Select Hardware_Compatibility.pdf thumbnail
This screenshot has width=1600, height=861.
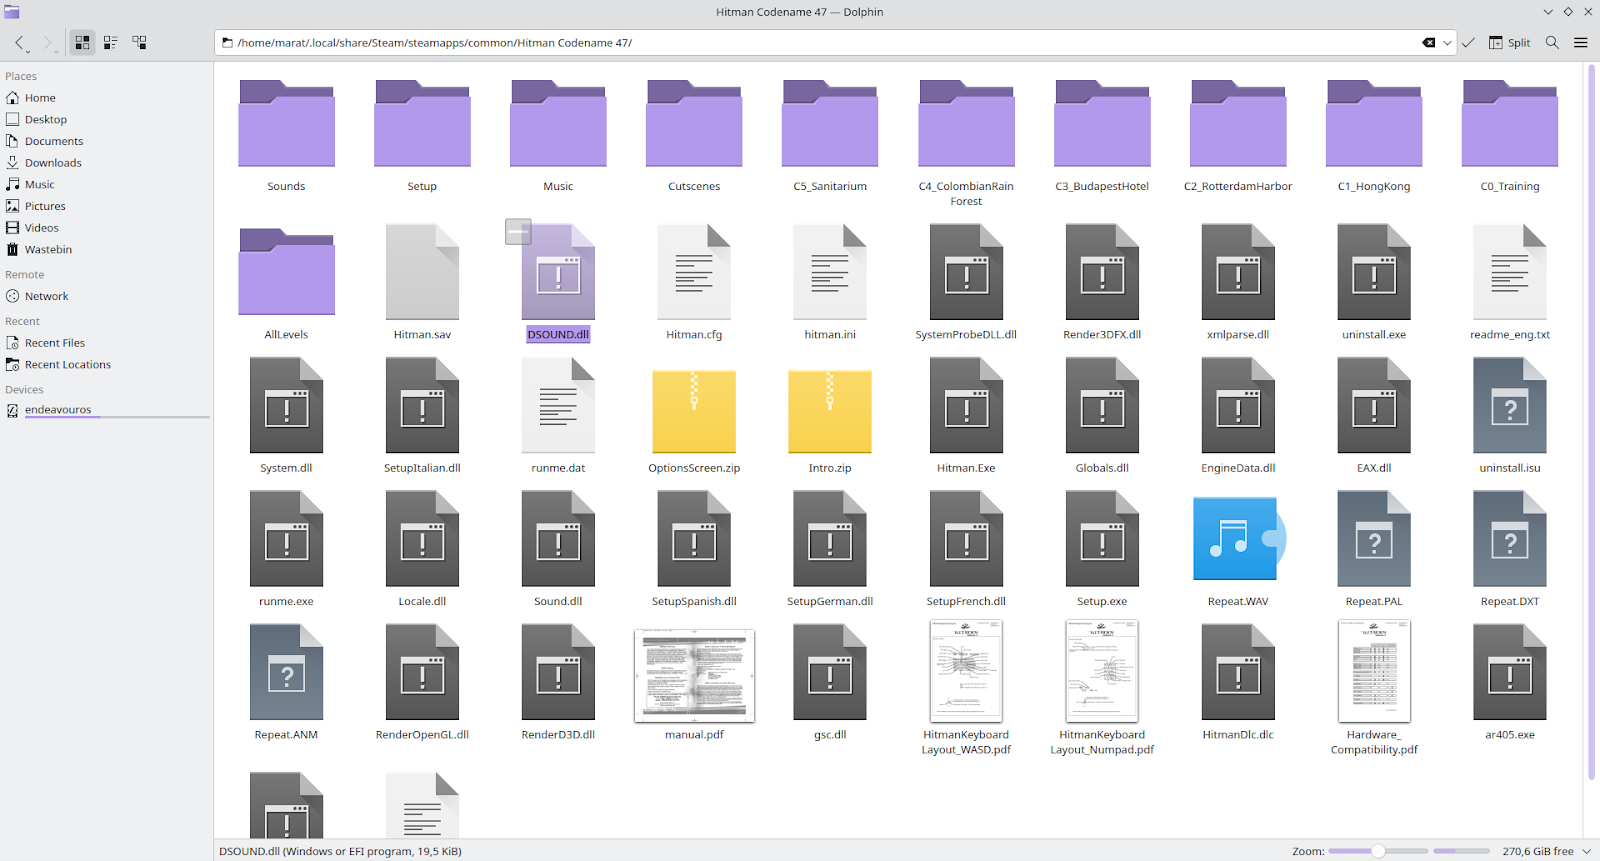(x=1374, y=671)
